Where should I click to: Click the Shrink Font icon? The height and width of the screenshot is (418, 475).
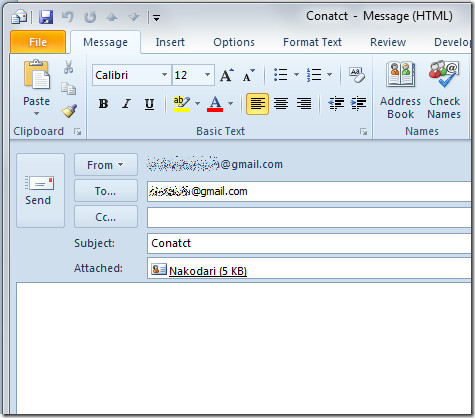pos(249,75)
